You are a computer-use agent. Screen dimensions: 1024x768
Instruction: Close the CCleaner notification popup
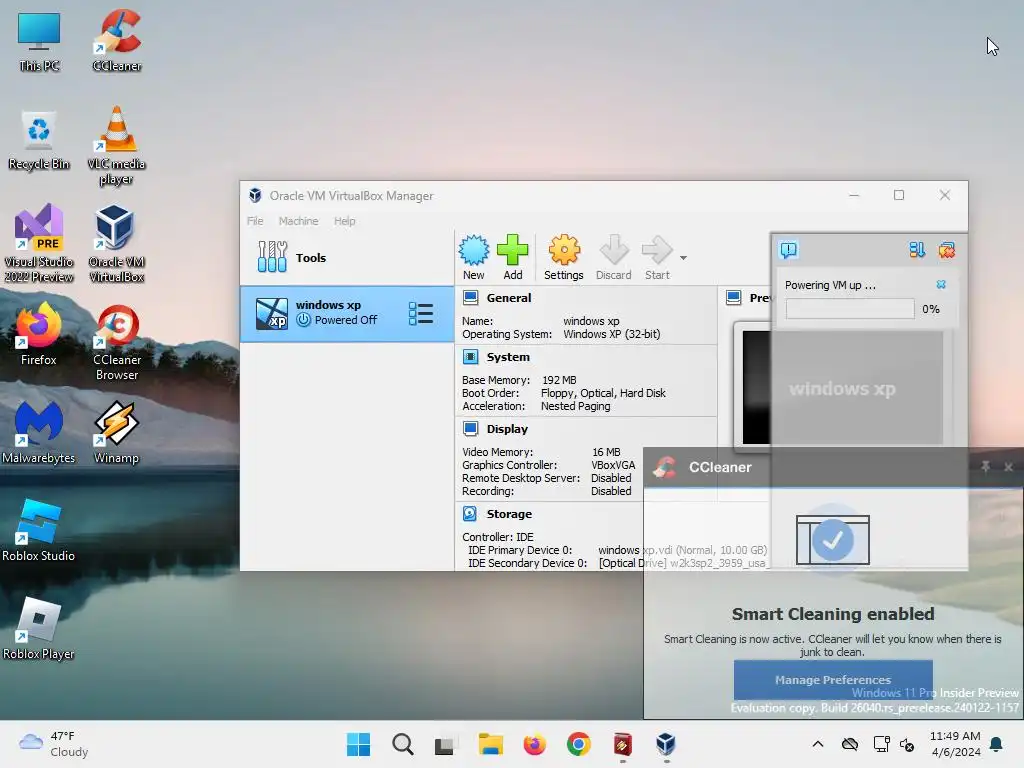1008,467
